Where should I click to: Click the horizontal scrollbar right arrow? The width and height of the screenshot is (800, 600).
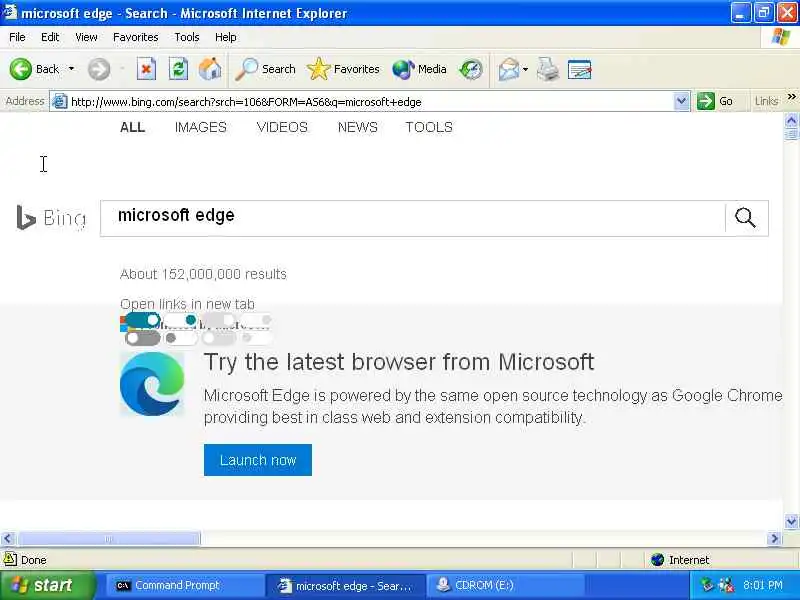coord(774,538)
